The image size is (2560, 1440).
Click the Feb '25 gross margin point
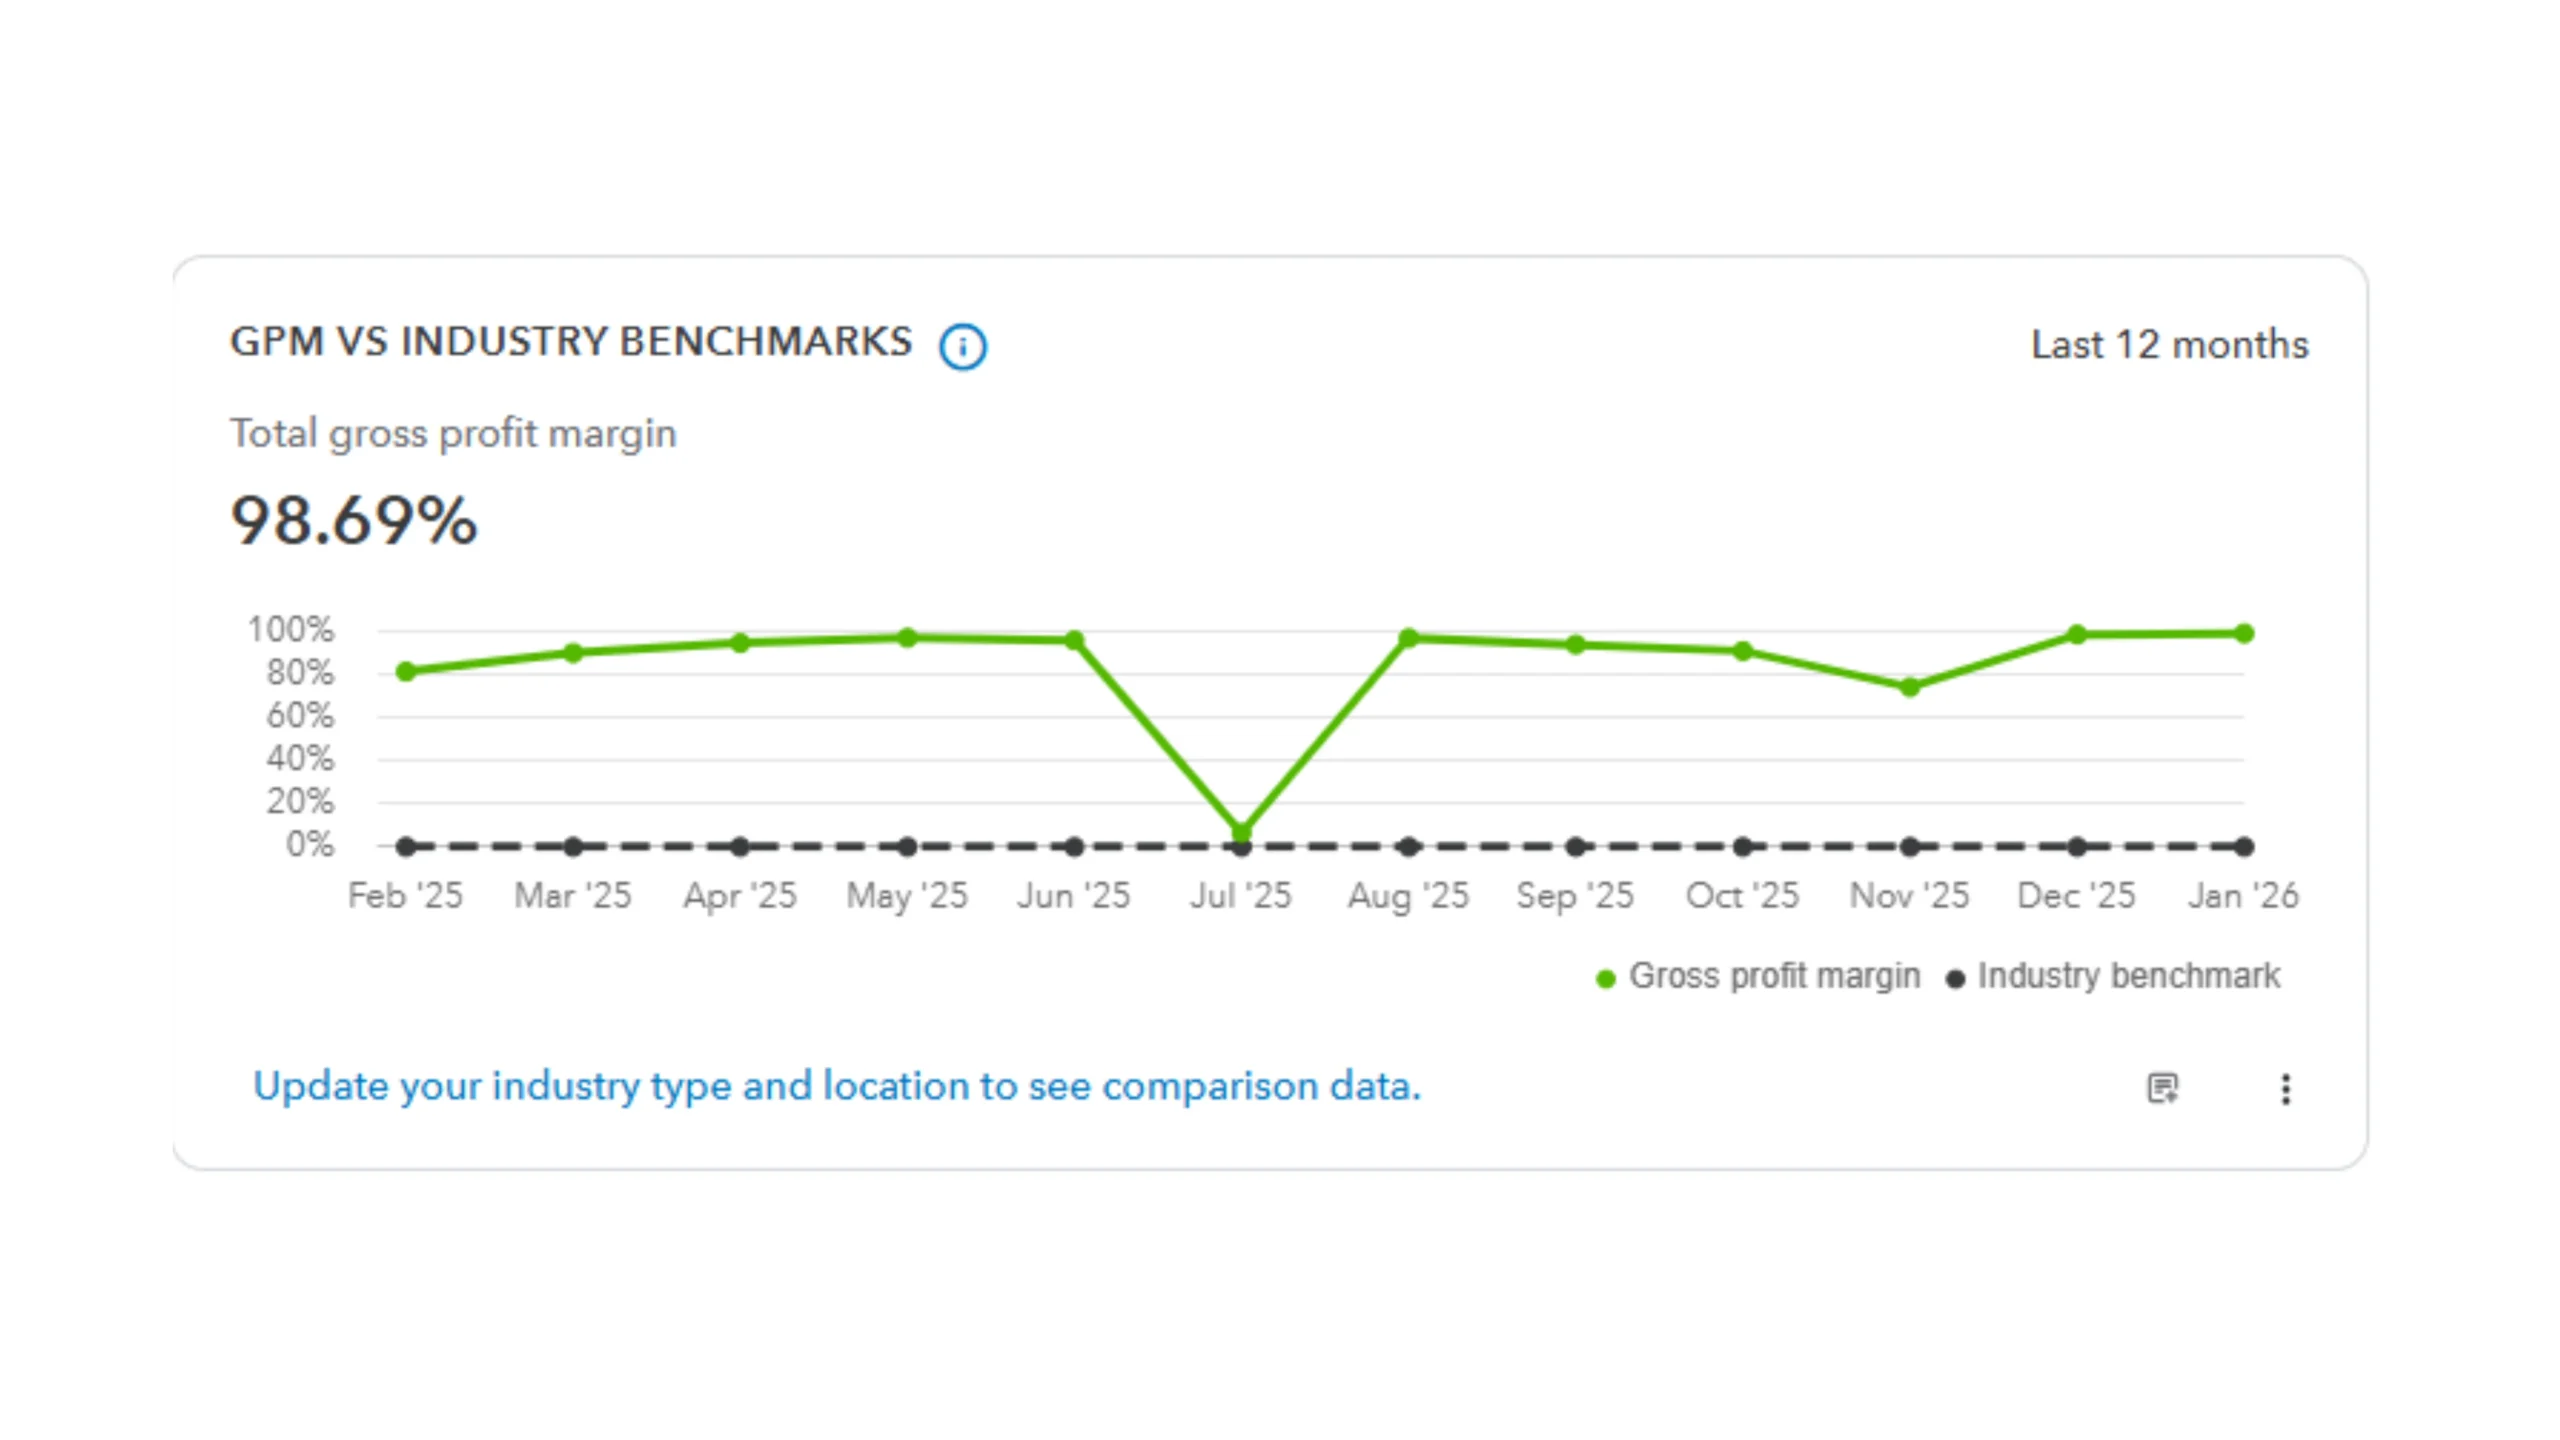click(406, 671)
